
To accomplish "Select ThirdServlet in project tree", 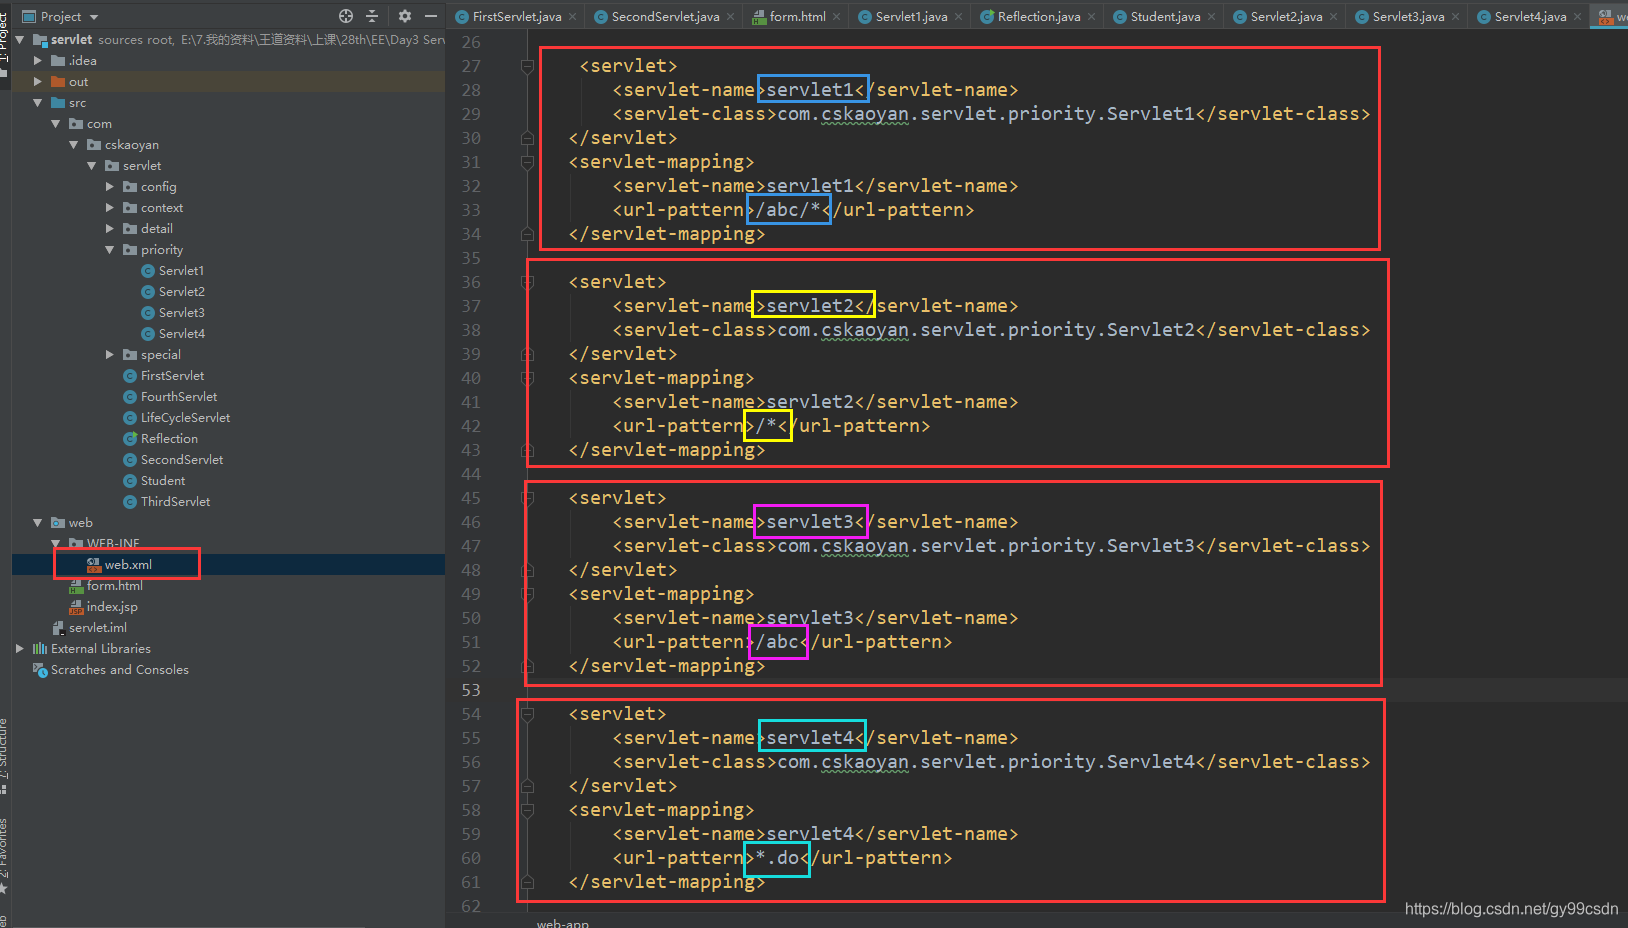I will (175, 502).
